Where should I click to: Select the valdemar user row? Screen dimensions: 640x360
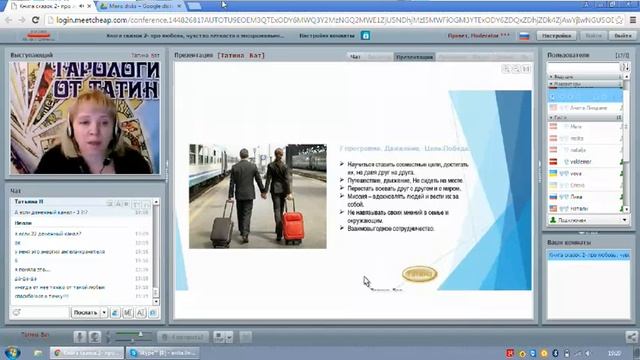point(585,162)
